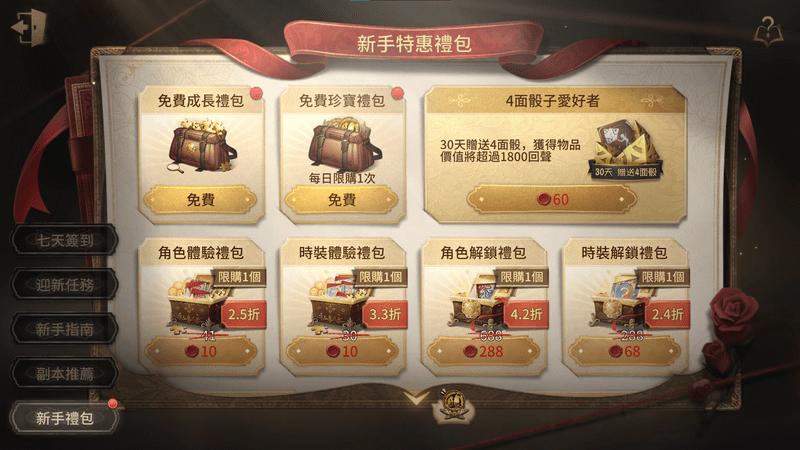Click the gold emblem badge at bottom
Image resolution: width=800 pixels, height=450 pixels.
pos(453,406)
